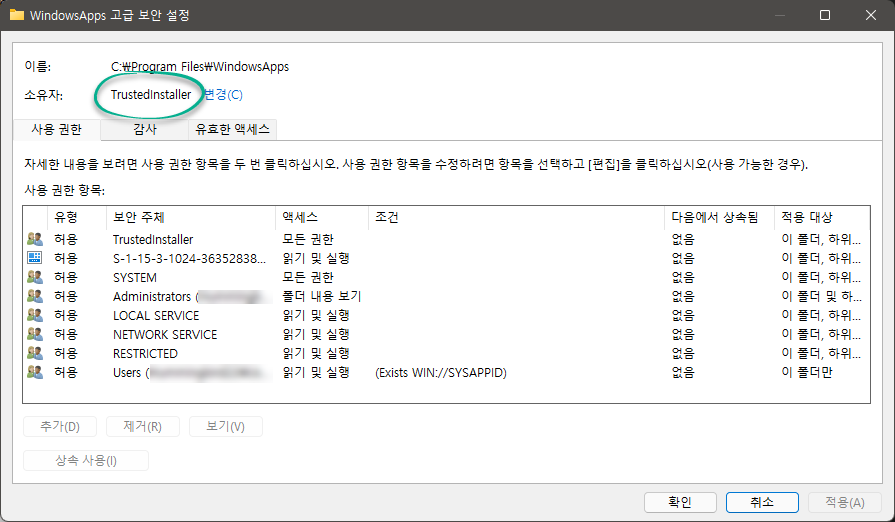Click the 제거(R) button
Image resolution: width=895 pixels, height=522 pixels.
(143, 426)
